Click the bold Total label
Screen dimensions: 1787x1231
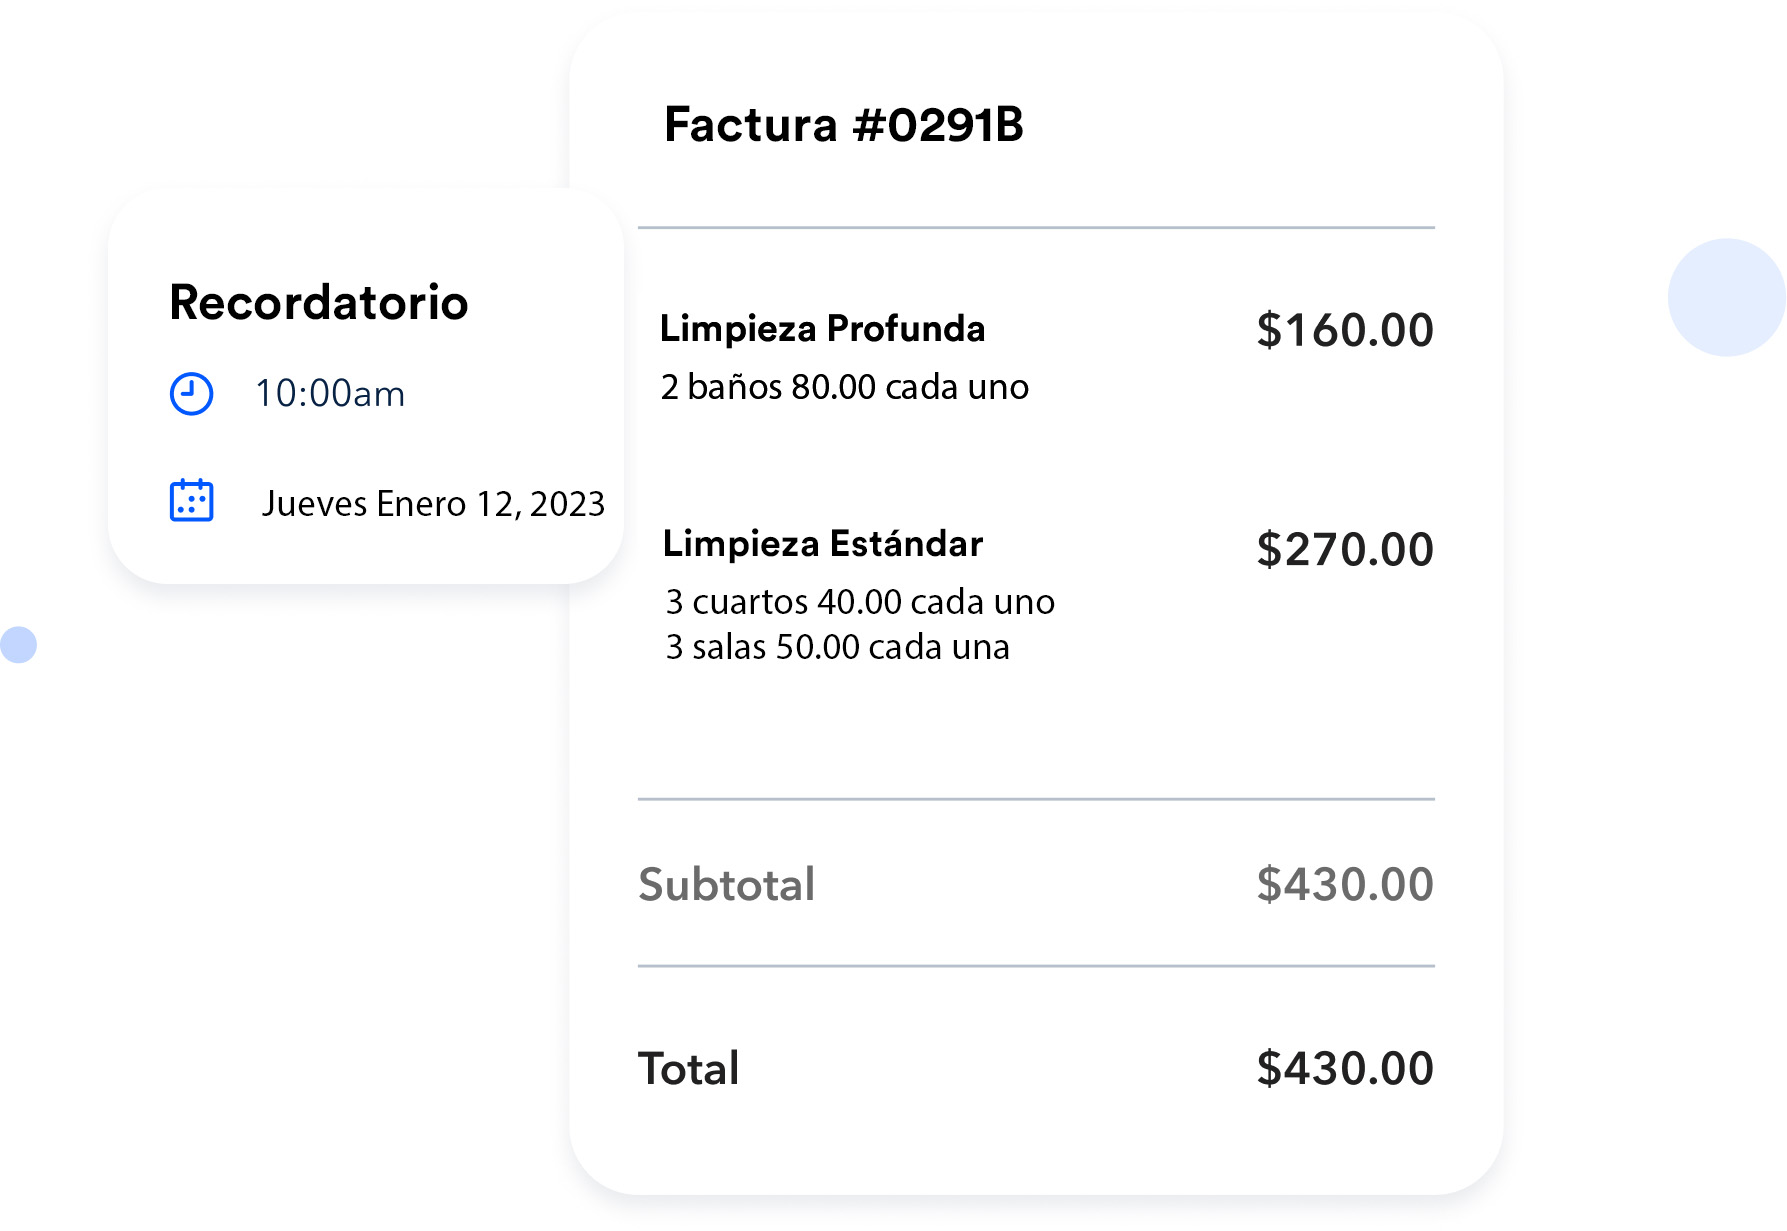pyautogui.click(x=689, y=1068)
